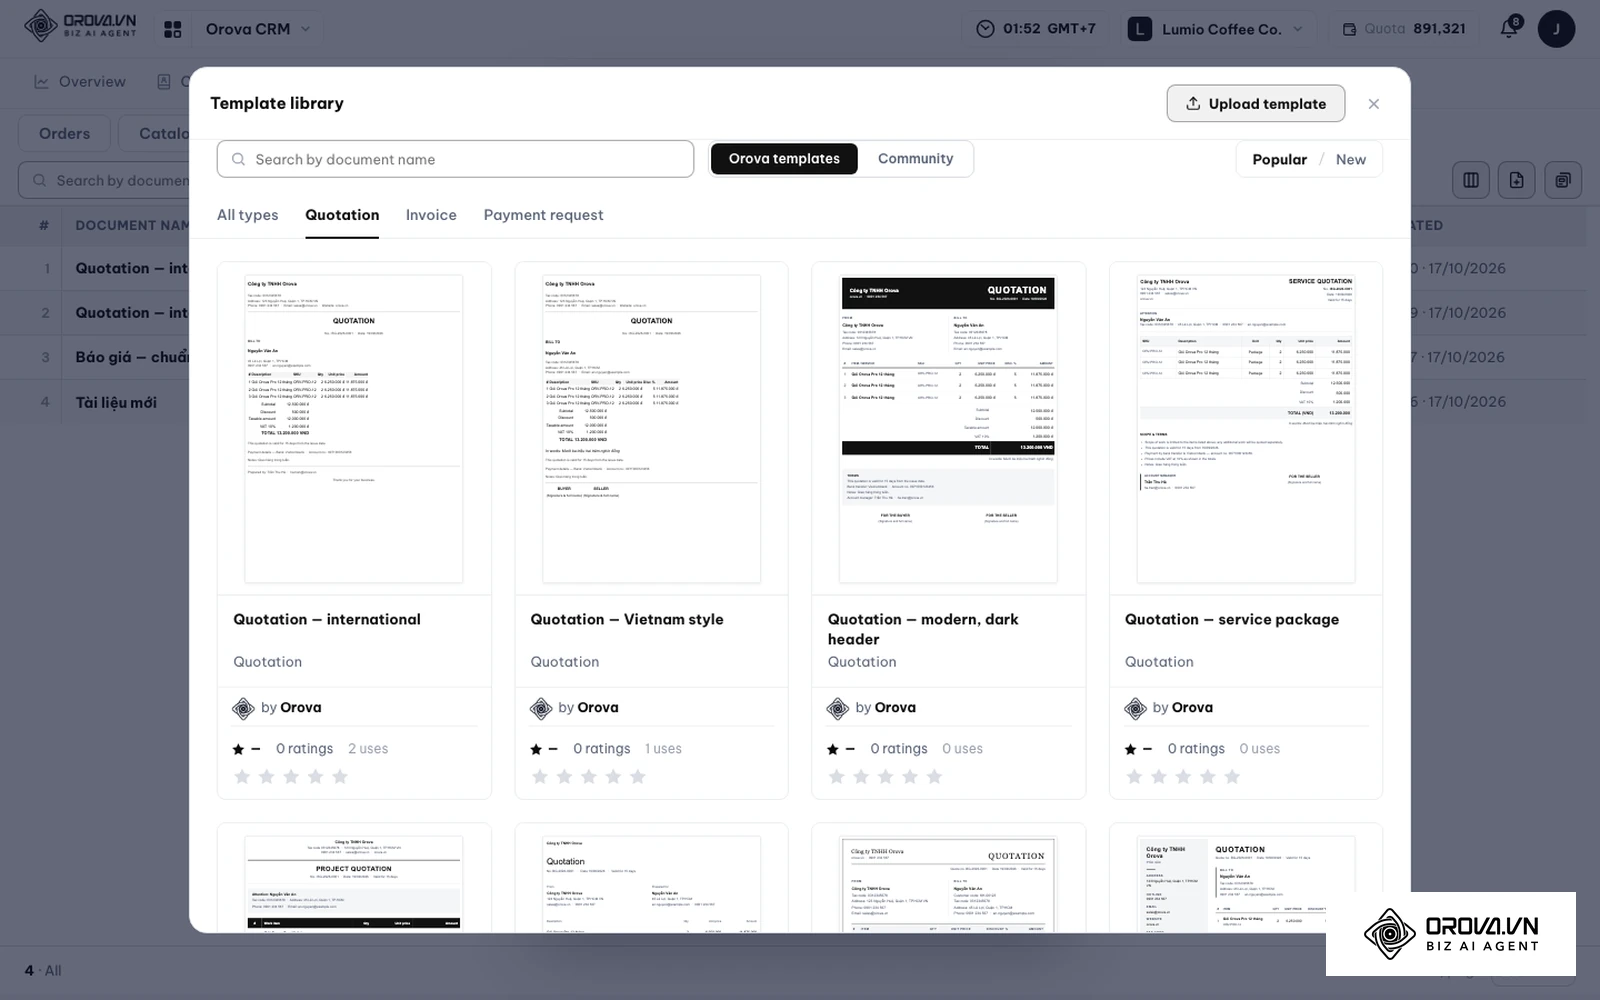The width and height of the screenshot is (1600, 1000).
Task: Click Orova author logo on service package card
Action: [x=1135, y=709]
